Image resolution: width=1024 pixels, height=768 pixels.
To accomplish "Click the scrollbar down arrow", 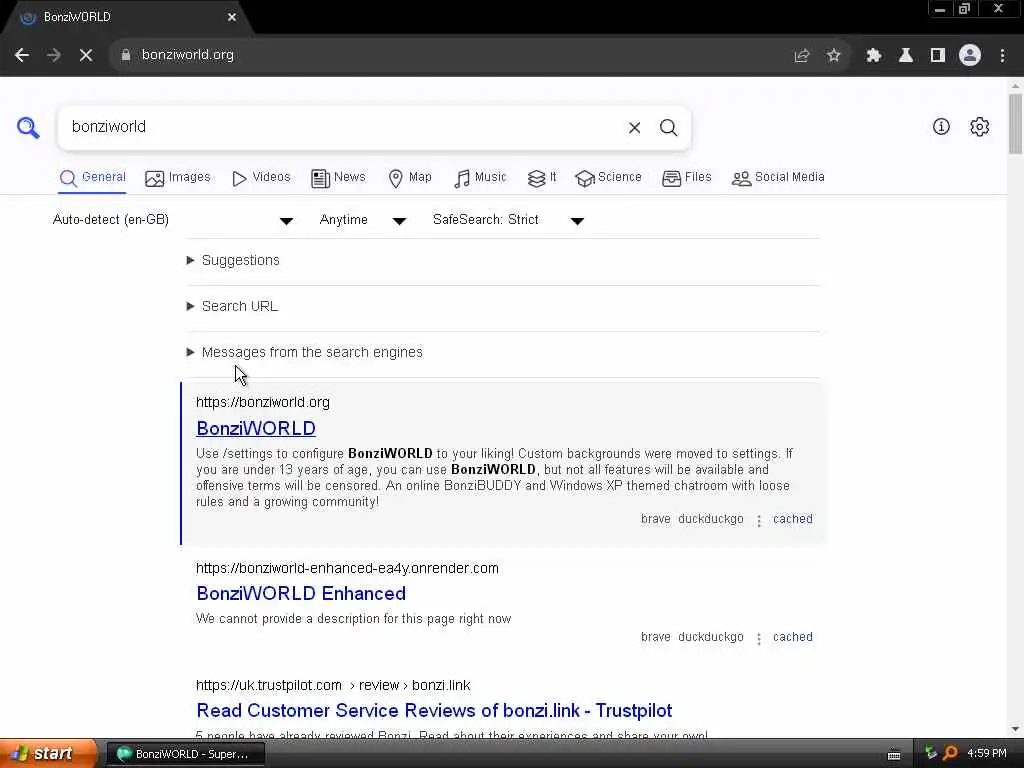I will (x=1015, y=729).
